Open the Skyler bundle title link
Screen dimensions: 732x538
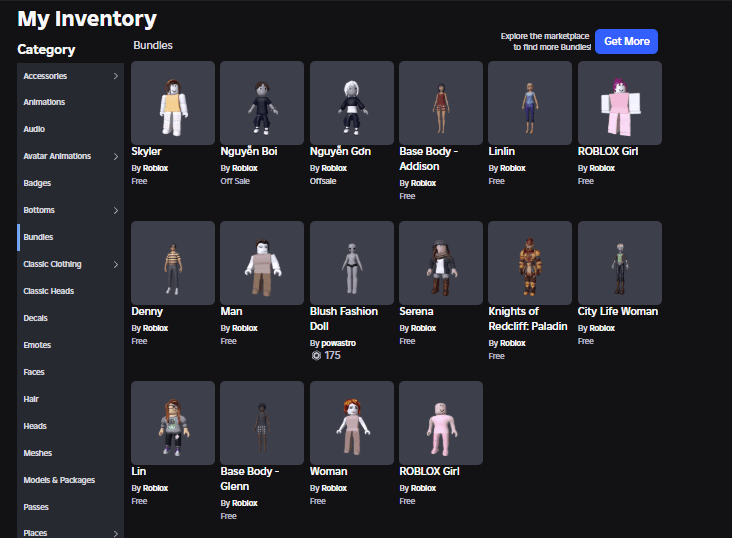point(146,151)
